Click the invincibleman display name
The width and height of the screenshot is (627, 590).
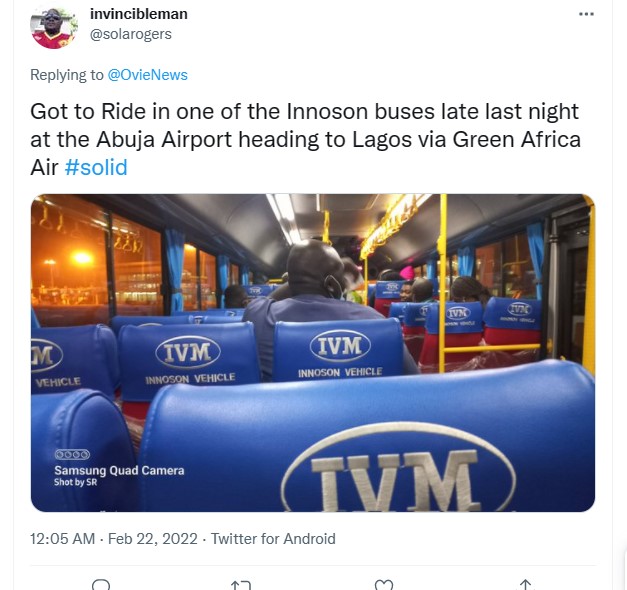[139, 14]
